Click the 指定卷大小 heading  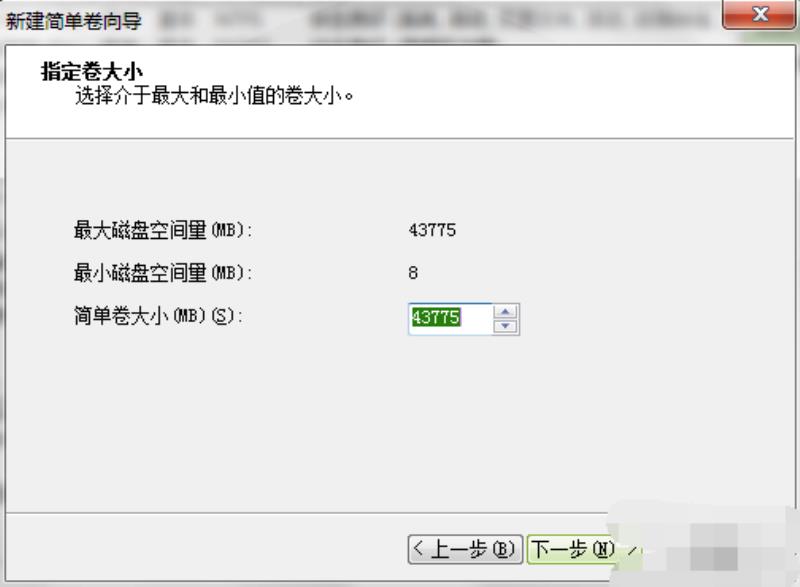point(92,71)
